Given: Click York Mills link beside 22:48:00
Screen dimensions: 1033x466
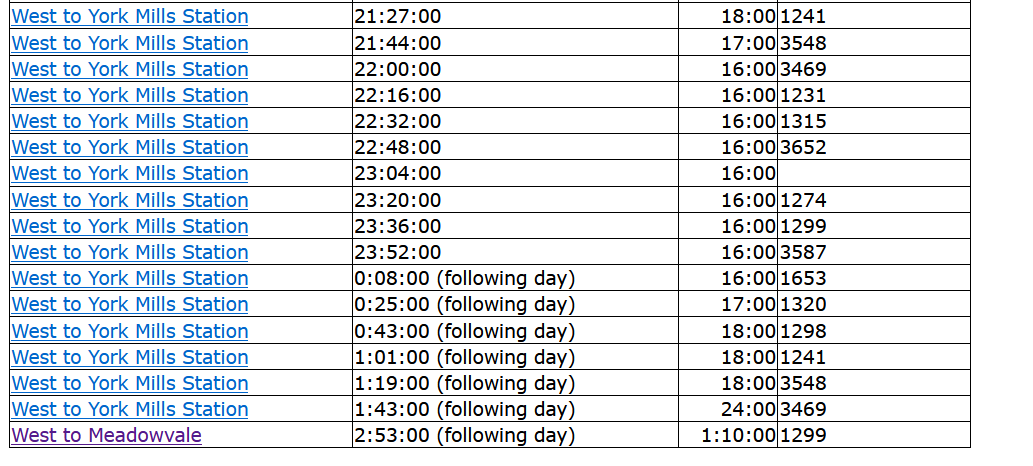Looking at the screenshot, I should [x=129, y=147].
